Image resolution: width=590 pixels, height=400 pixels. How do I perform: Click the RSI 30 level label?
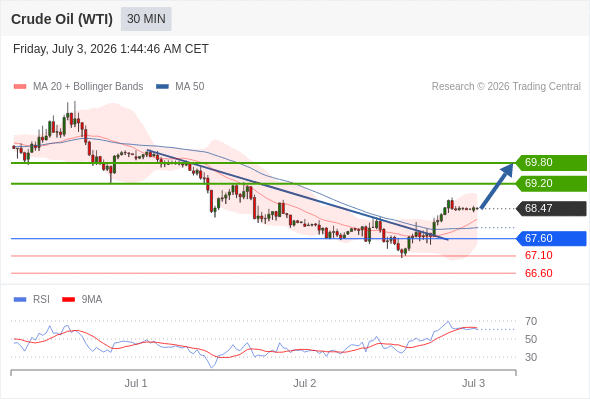tap(531, 357)
